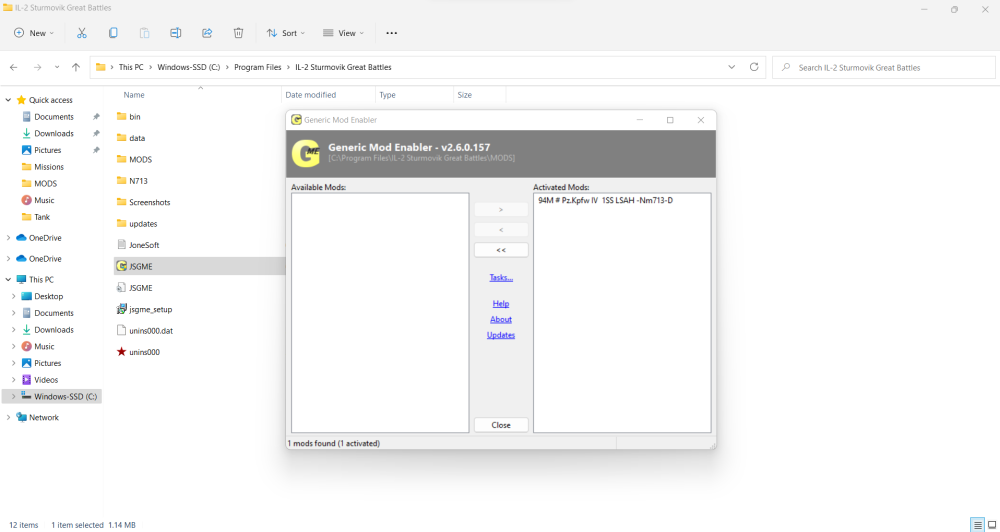Refresh the current folder view
Viewport: 1000px width, 532px height.
754,67
